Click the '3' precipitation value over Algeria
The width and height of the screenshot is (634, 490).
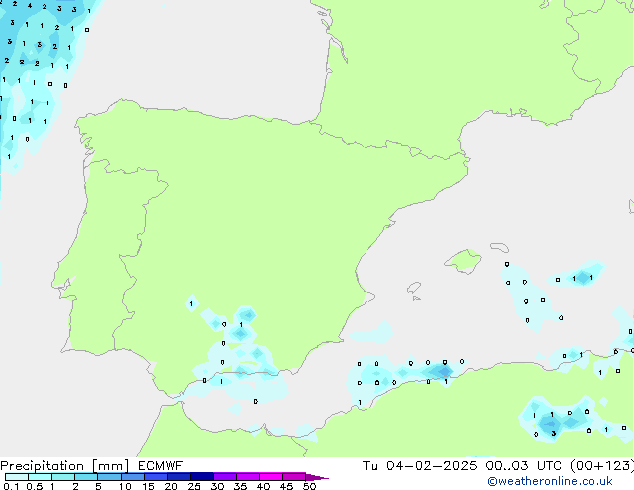pos(554,434)
